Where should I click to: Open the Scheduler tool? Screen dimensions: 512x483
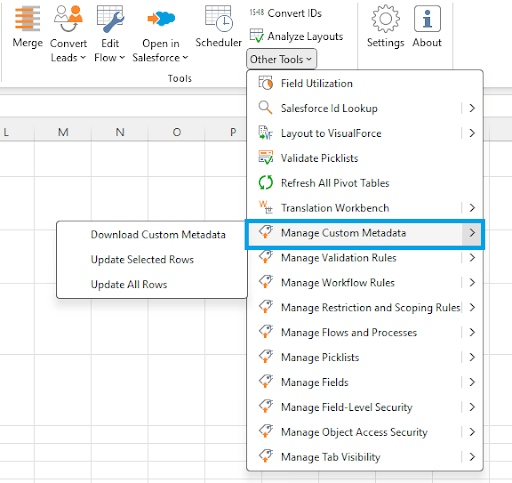[x=218, y=27]
